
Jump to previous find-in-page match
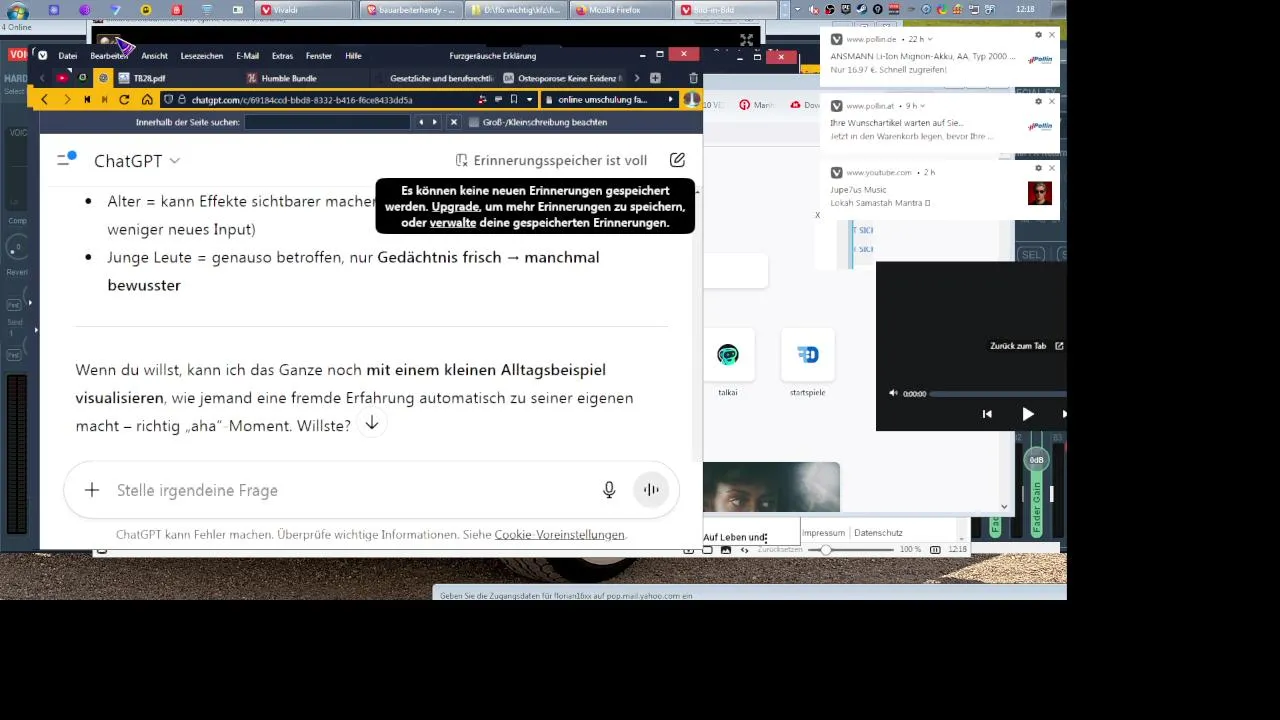(421, 122)
